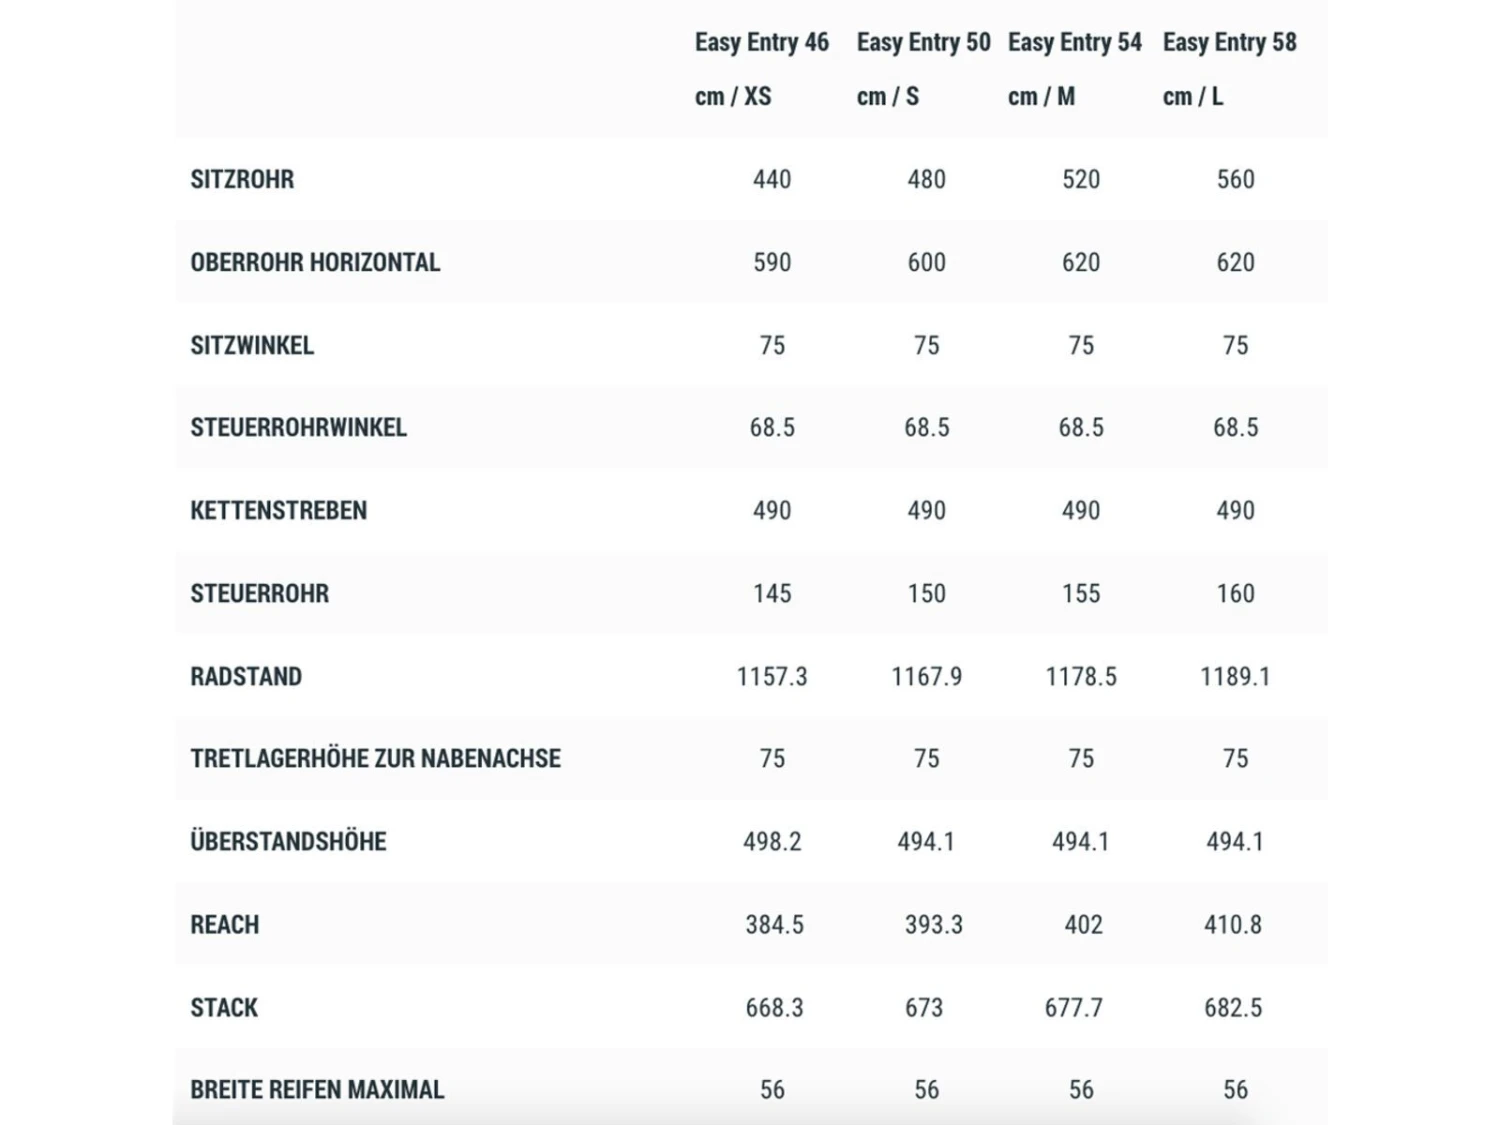Select the BREITE REIFEN MAXIMAL label
The height and width of the screenshot is (1125, 1500).
click(317, 1090)
